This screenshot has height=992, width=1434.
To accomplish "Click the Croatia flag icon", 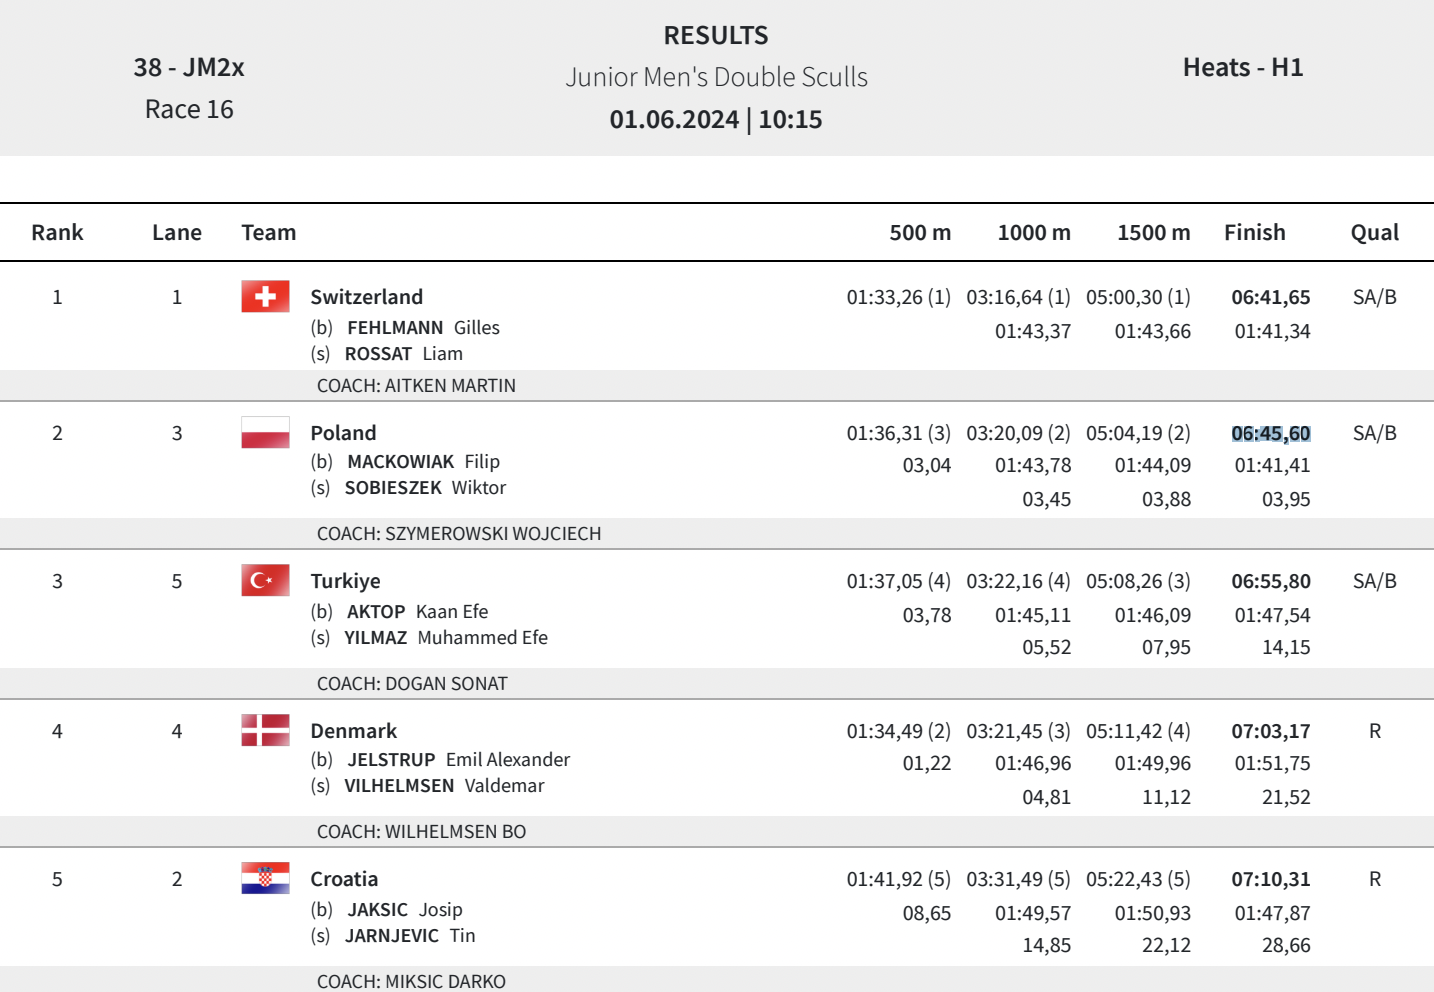I will [265, 879].
